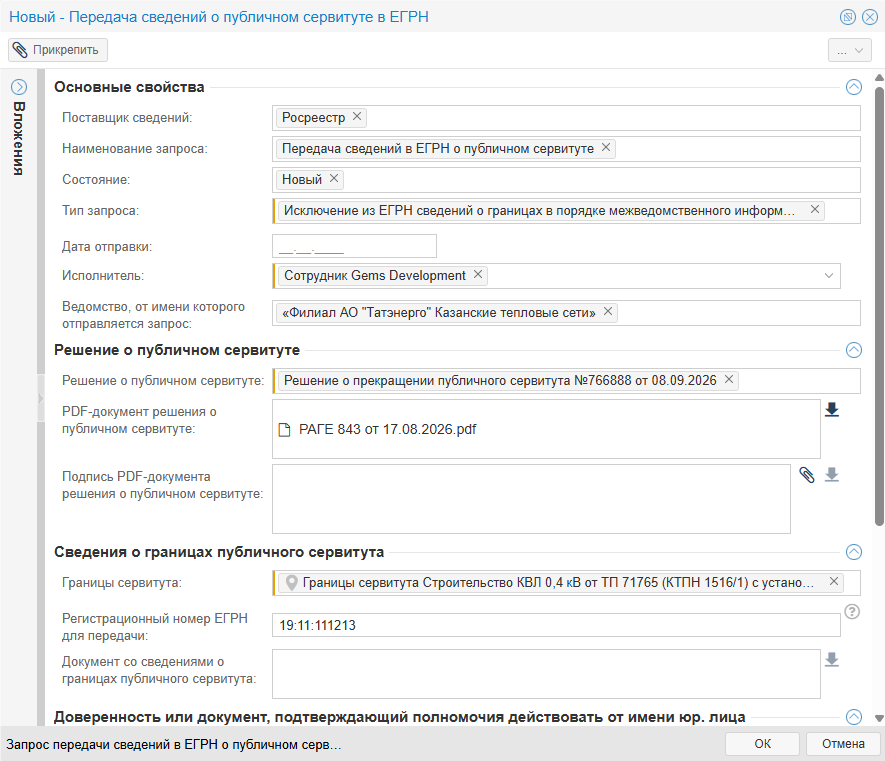
Task: Remove the Новый state tag
Action: click(334, 178)
